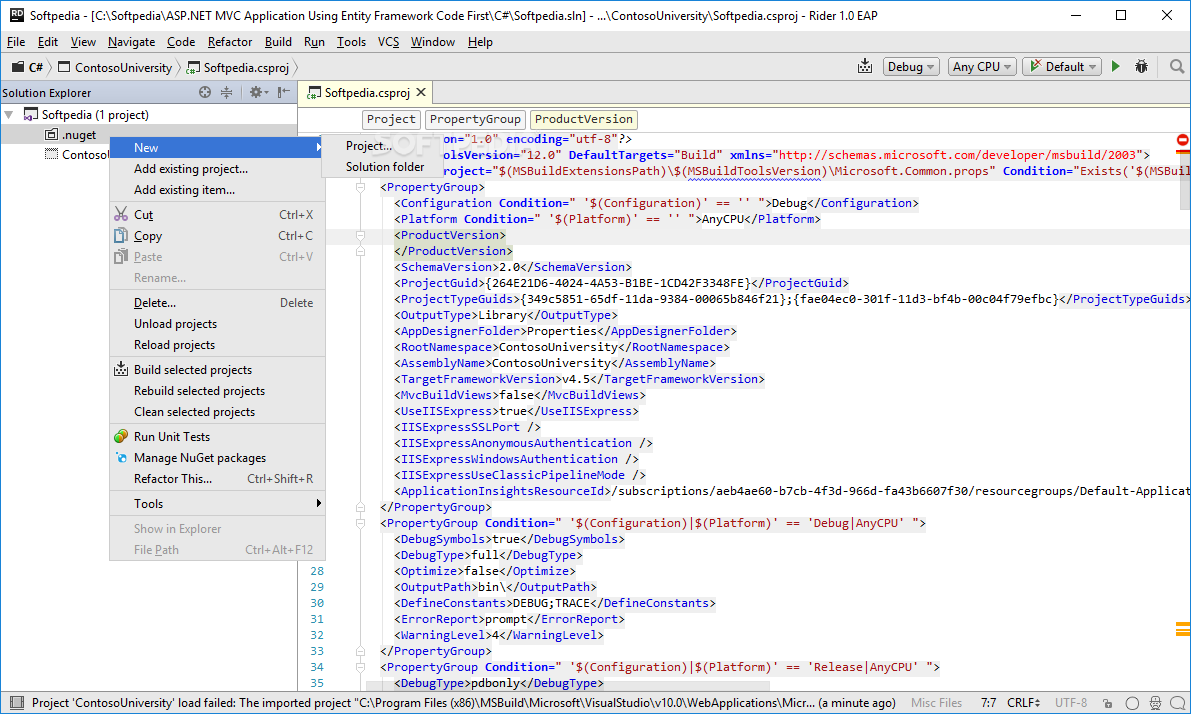Open the Any CPU platform dropdown
This screenshot has height=714, width=1191.
coord(982,67)
